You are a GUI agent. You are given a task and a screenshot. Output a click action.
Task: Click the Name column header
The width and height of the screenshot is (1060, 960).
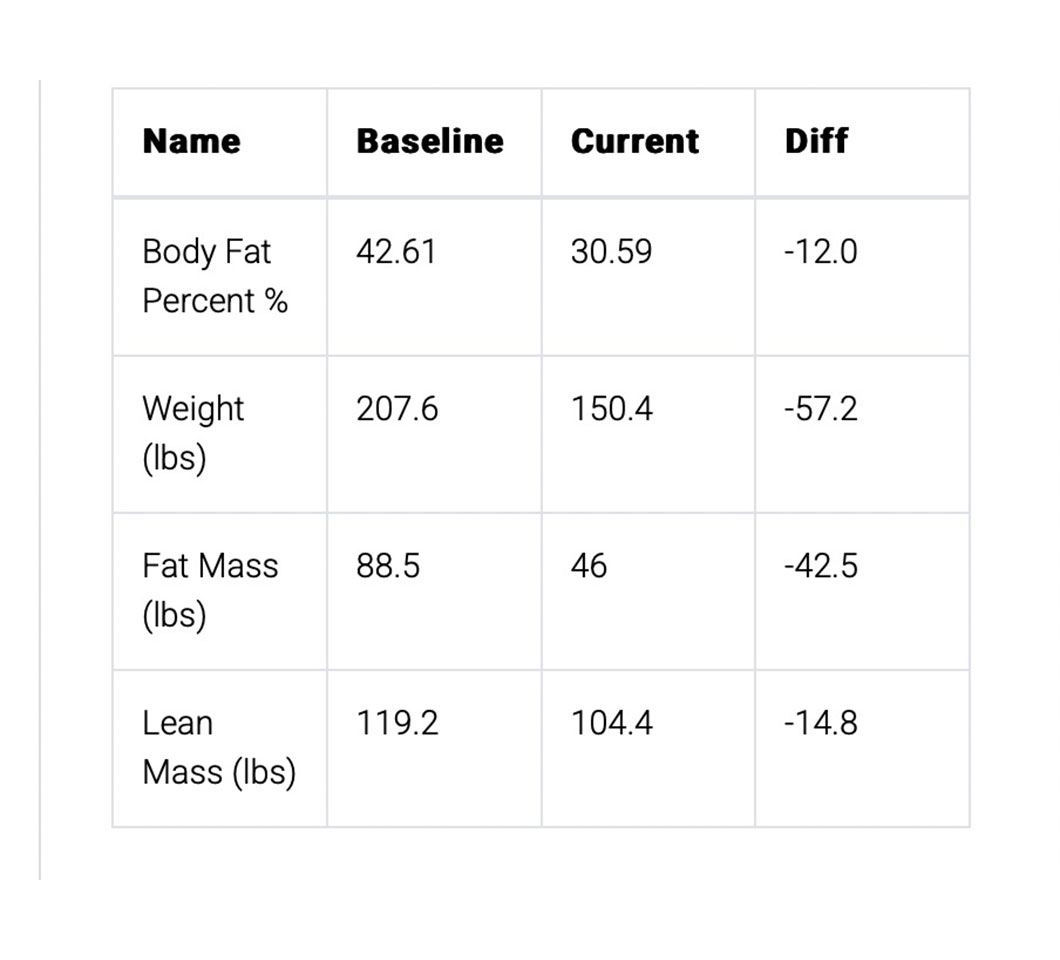coord(191,141)
